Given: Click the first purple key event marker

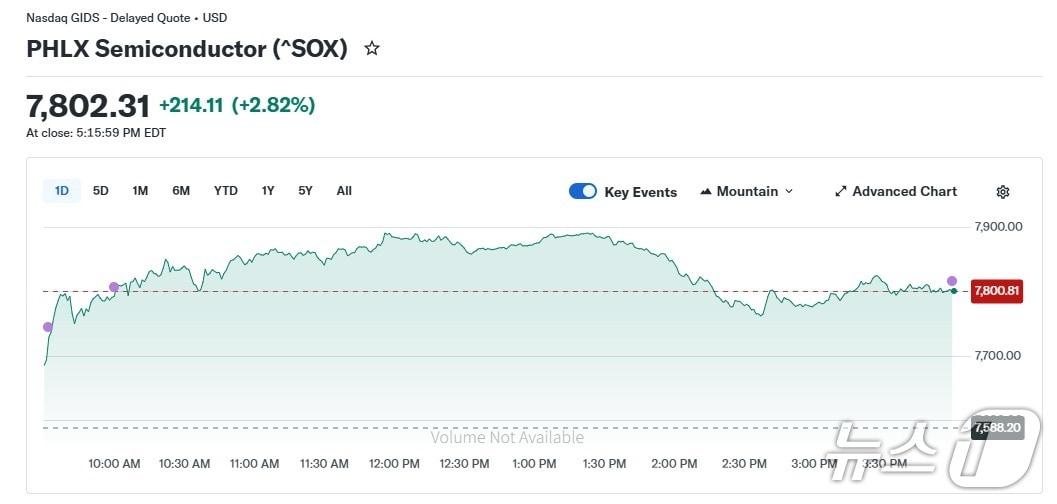Looking at the screenshot, I should coord(47,327).
